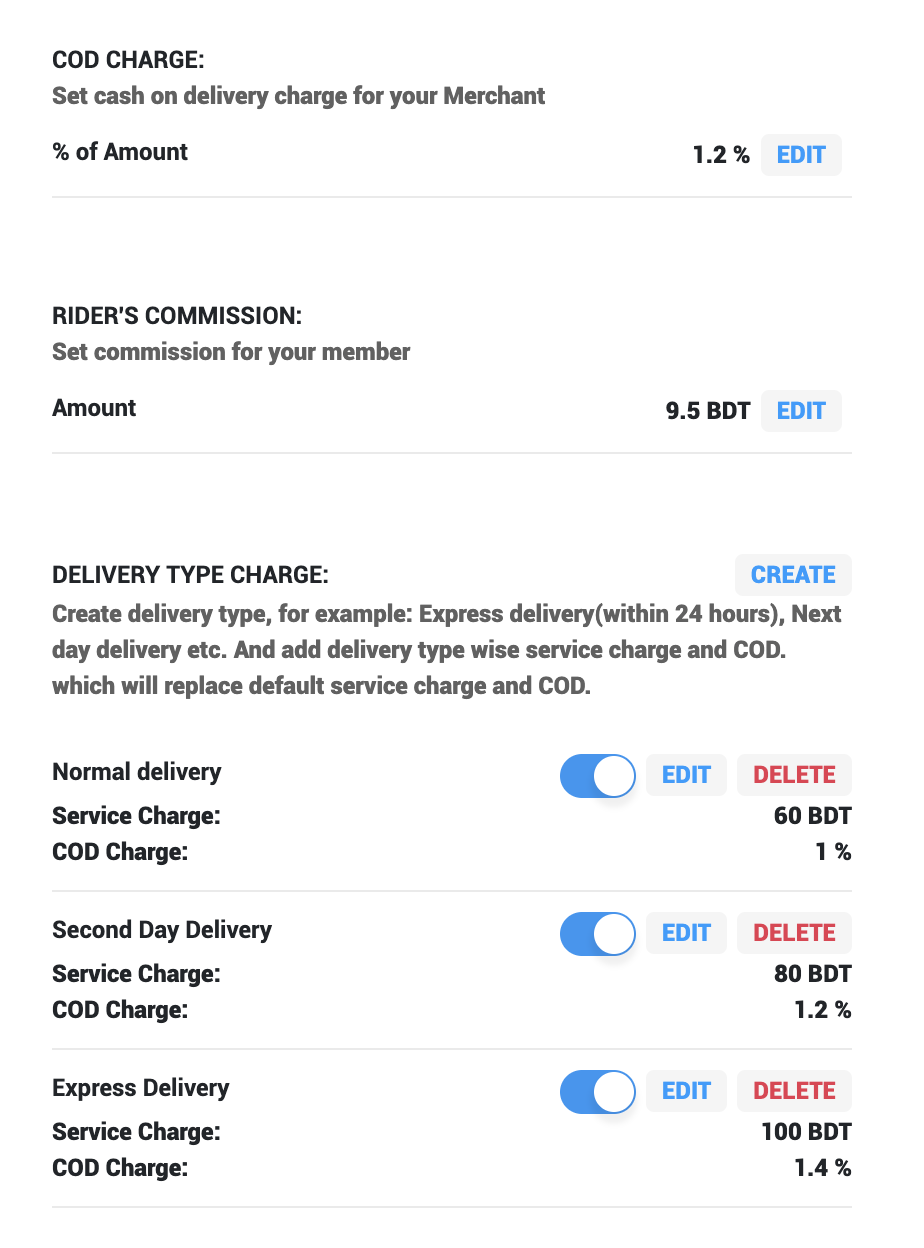The width and height of the screenshot is (924, 1248).
Task: Click the COD CHARGE section heading
Action: [x=128, y=60]
